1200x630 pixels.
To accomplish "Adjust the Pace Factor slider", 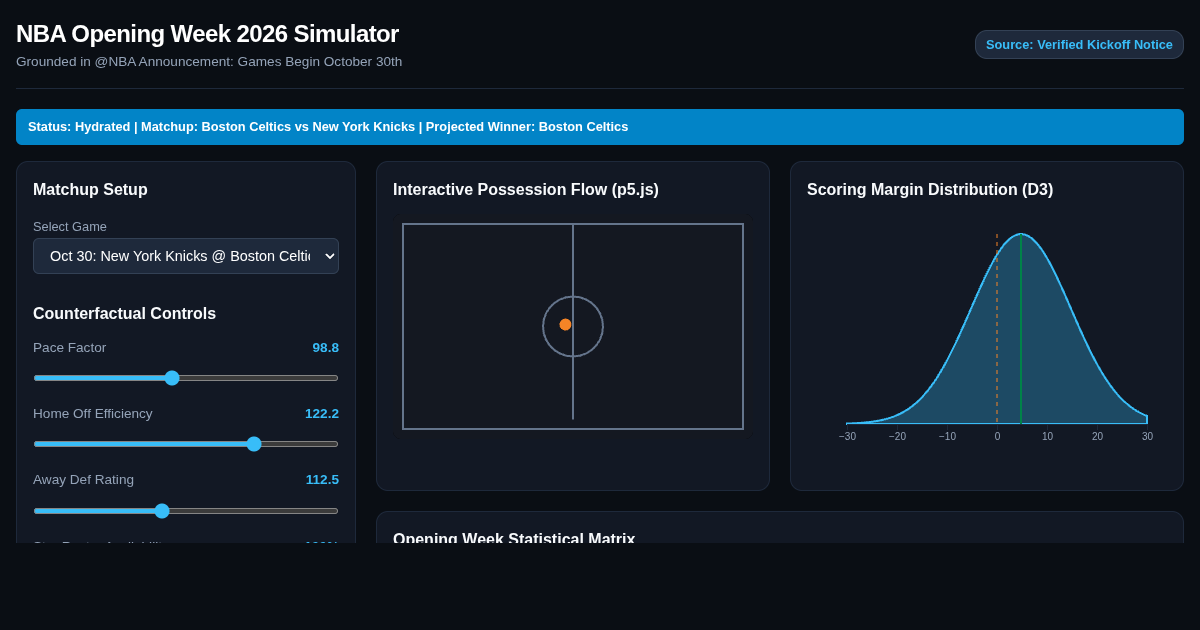I will click(186, 378).
